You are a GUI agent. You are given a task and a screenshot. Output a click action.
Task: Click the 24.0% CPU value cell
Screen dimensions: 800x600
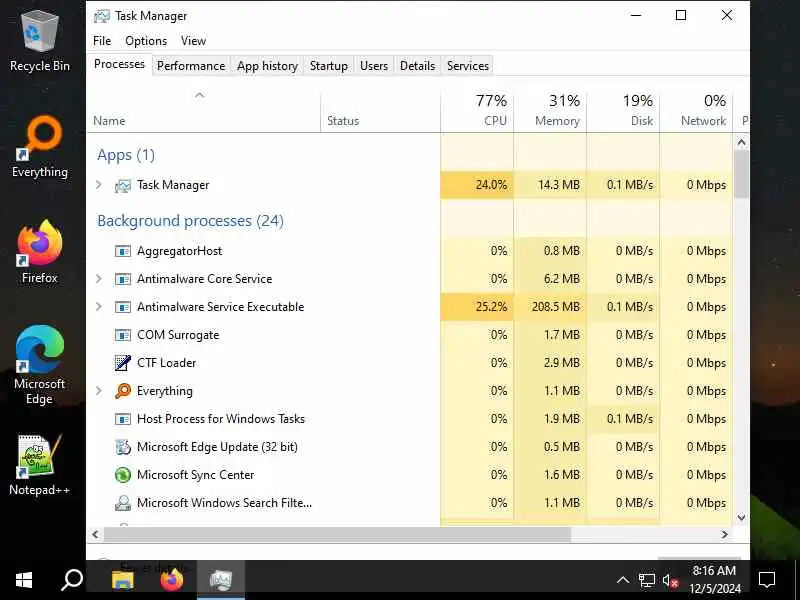point(477,185)
